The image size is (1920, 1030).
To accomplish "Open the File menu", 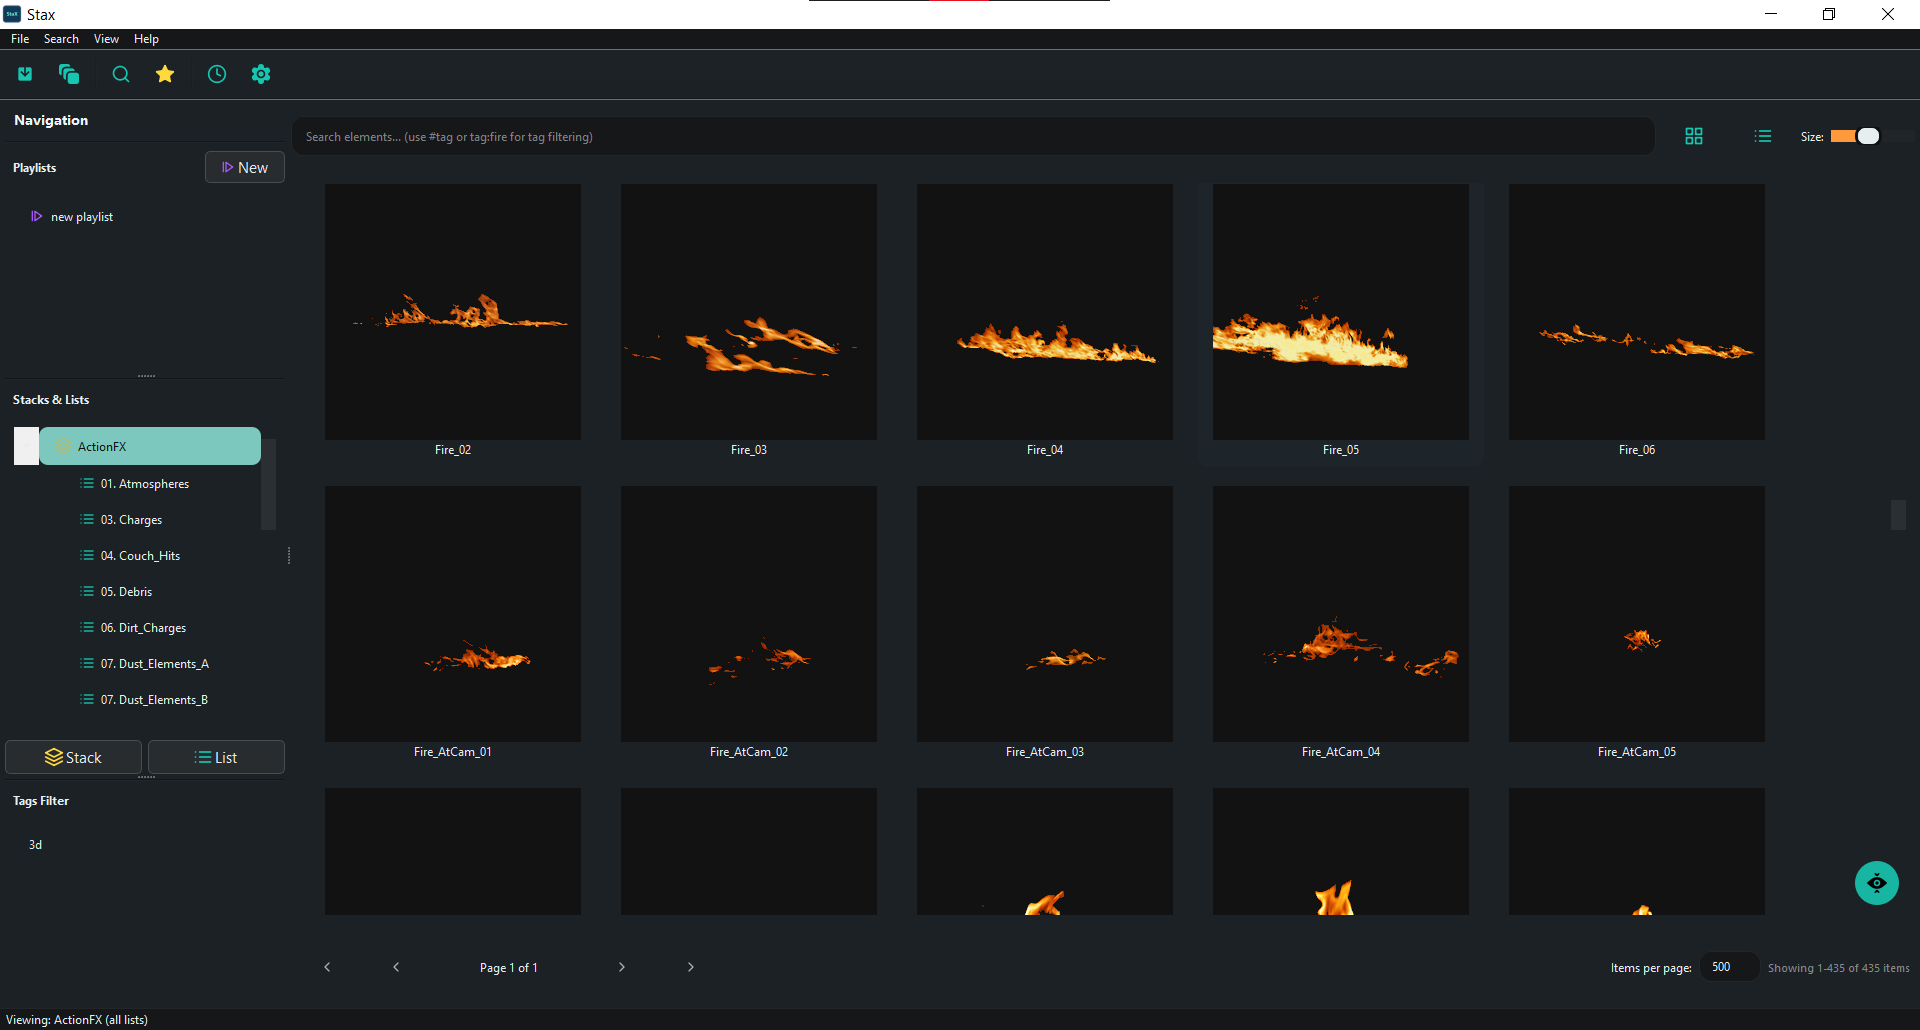I will [x=20, y=39].
